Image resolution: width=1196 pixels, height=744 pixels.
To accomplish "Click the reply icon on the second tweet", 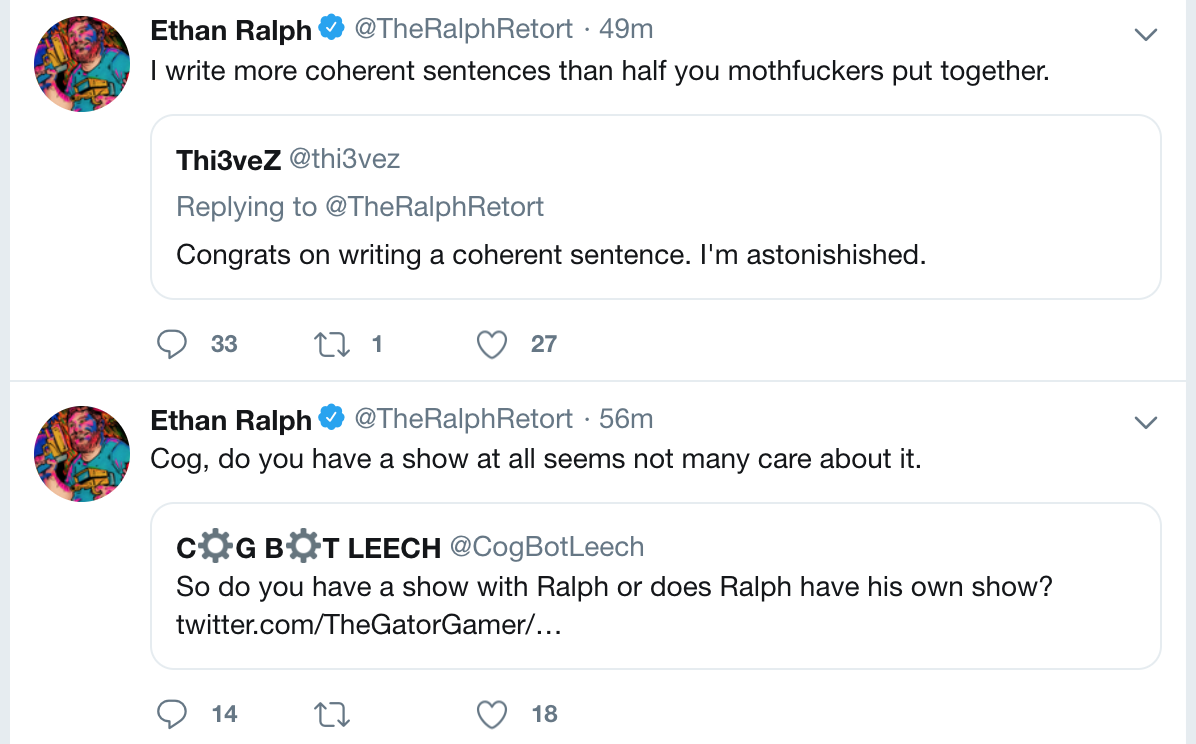I will pos(172,714).
